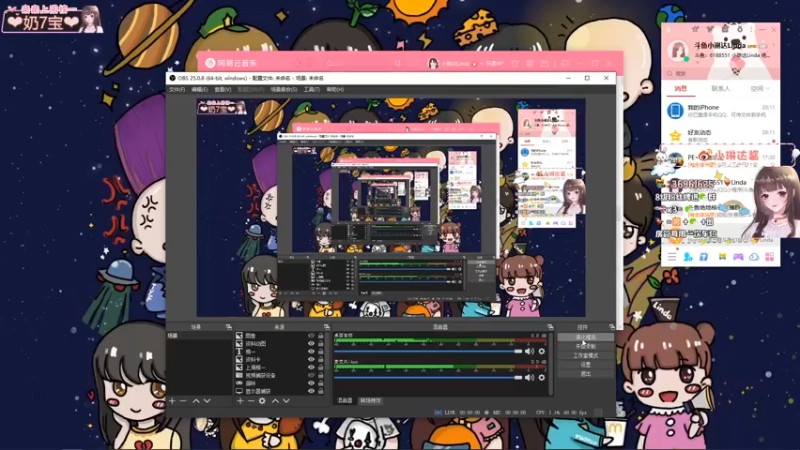Move selected source down in Sources panel
The width and height of the screenshot is (800, 450).
click(x=286, y=401)
